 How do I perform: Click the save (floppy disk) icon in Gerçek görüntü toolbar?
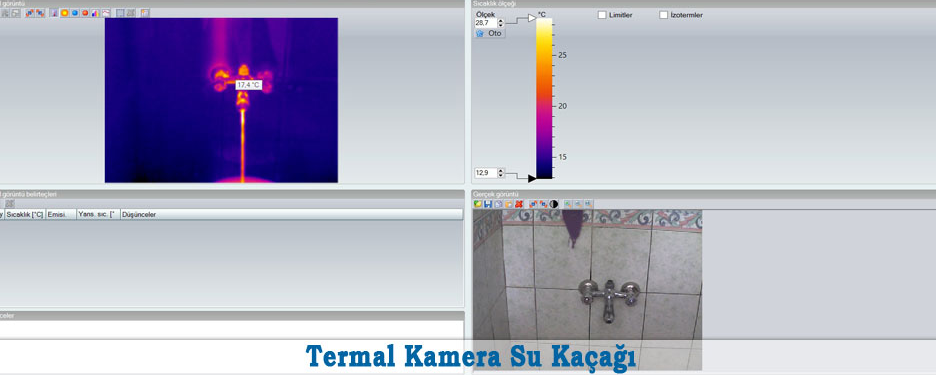click(488, 204)
